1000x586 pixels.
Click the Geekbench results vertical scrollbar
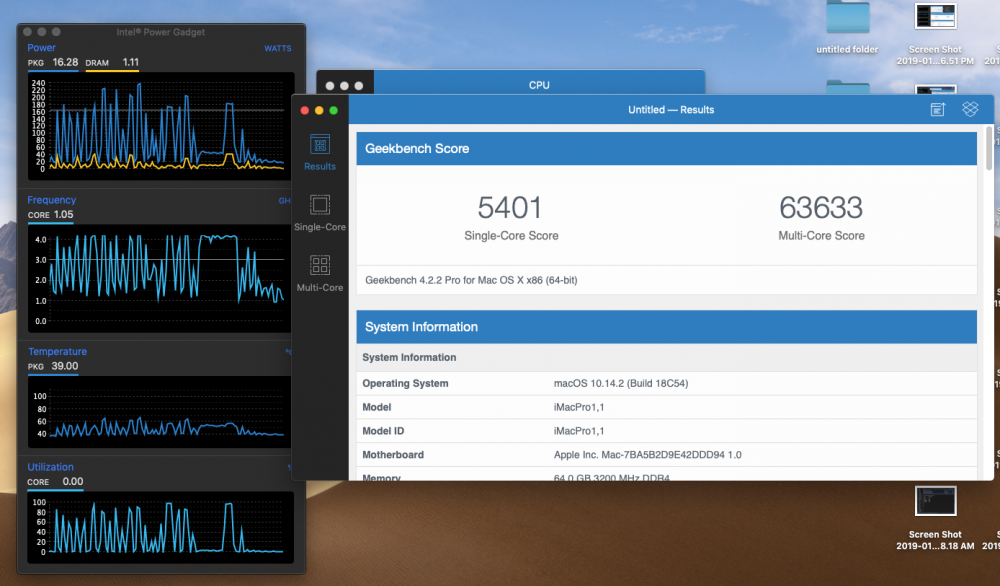989,148
